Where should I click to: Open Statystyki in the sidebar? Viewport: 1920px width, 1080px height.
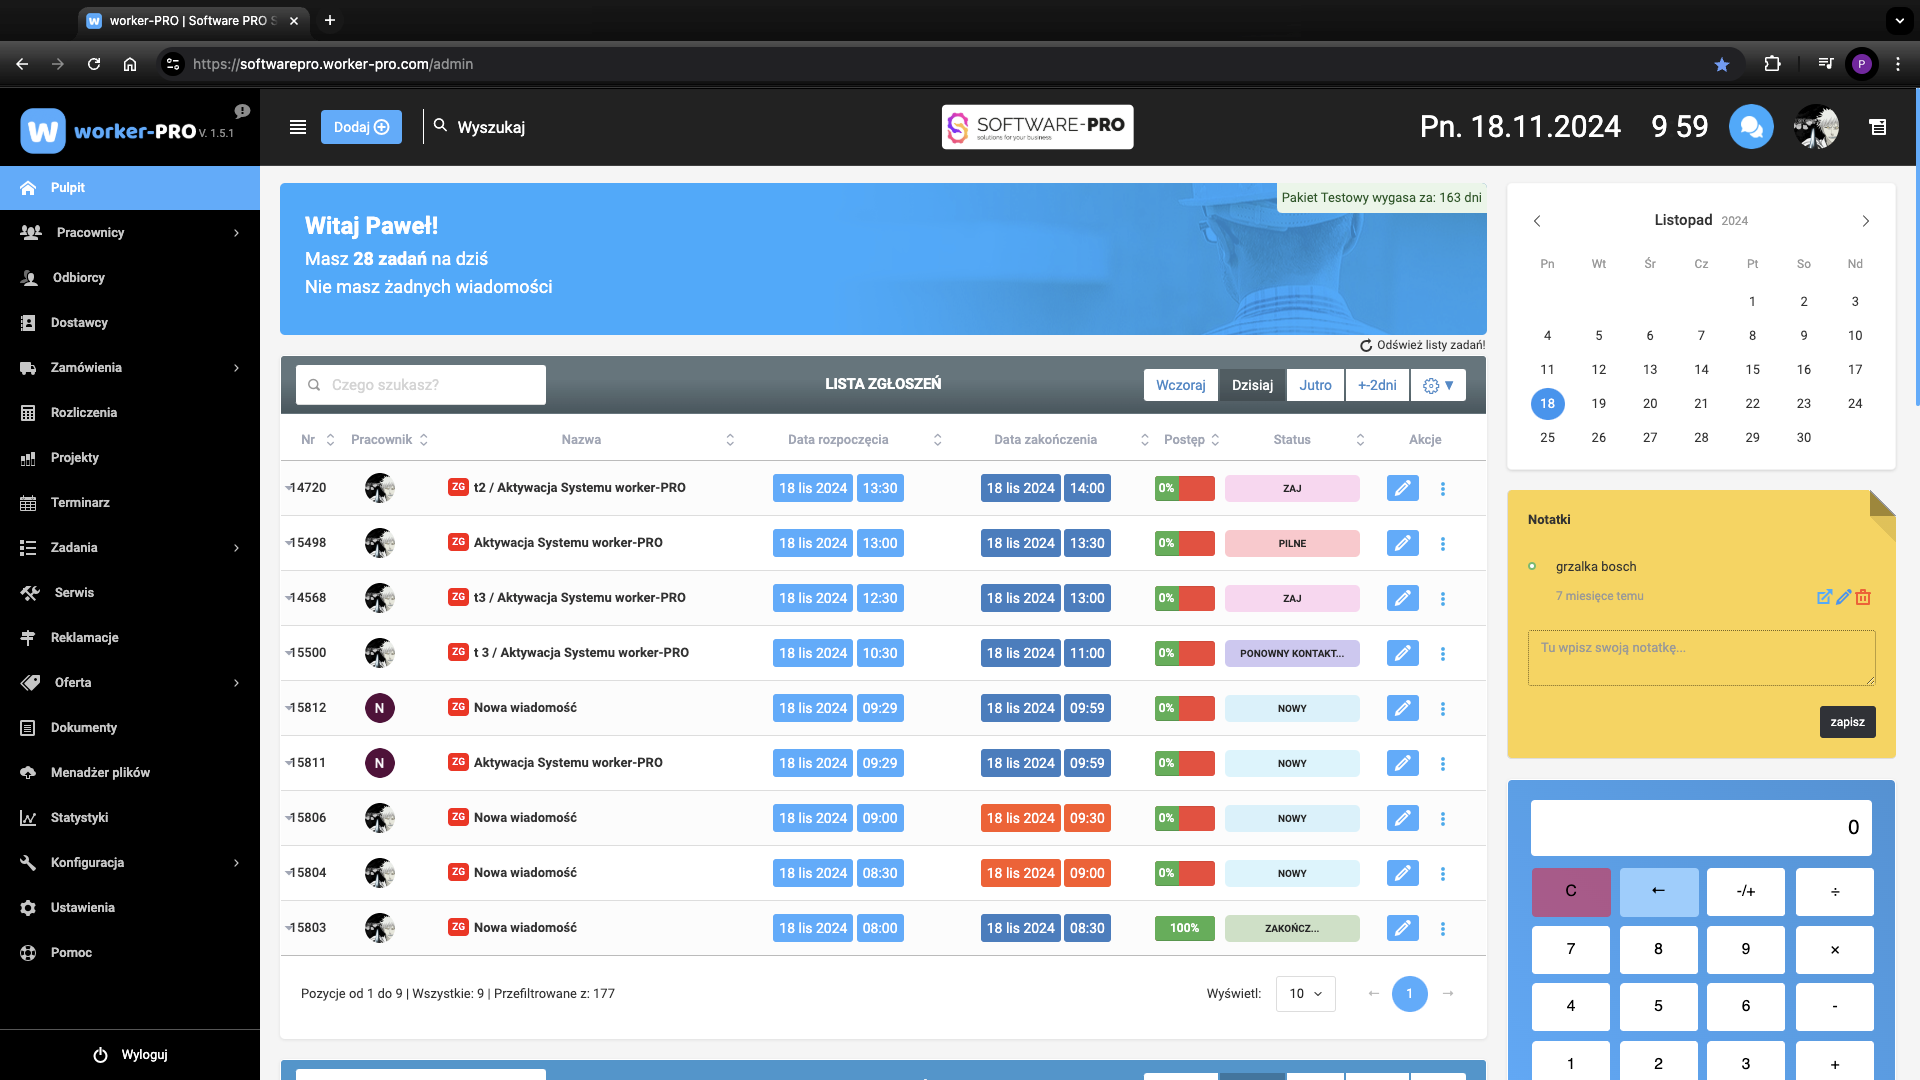coord(80,818)
